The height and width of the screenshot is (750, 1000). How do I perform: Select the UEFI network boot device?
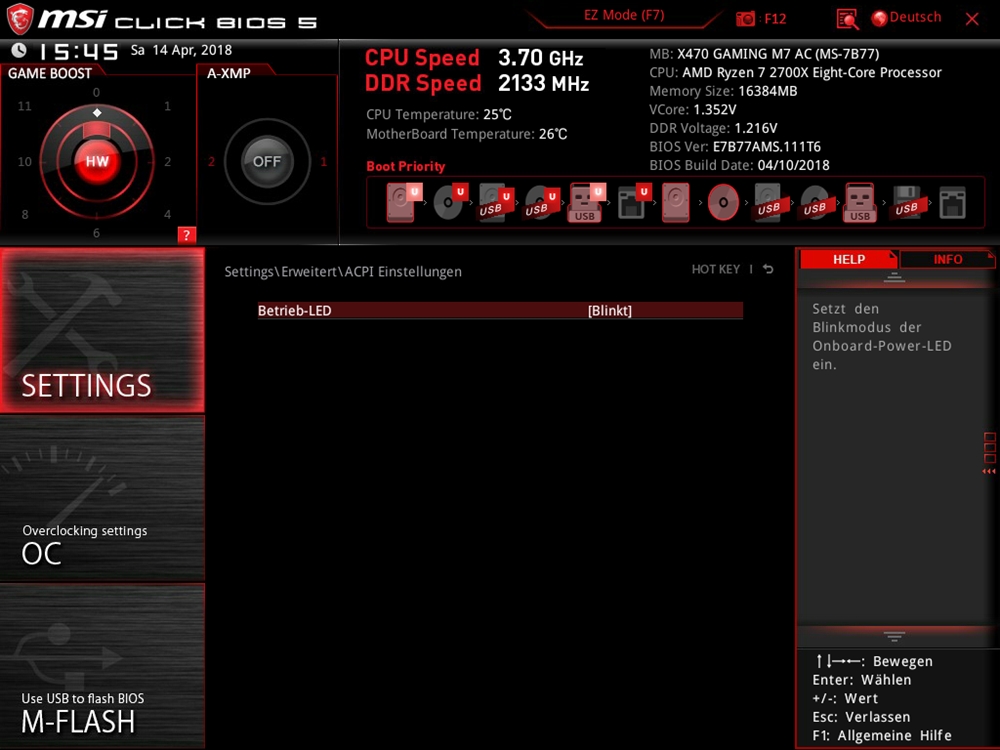[x=633, y=202]
